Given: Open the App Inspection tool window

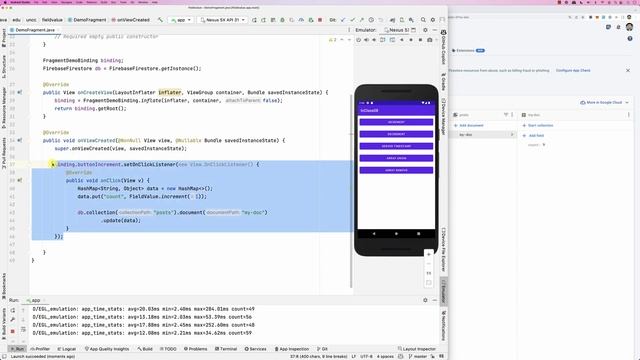Looking at the screenshot, I should coord(291,349).
